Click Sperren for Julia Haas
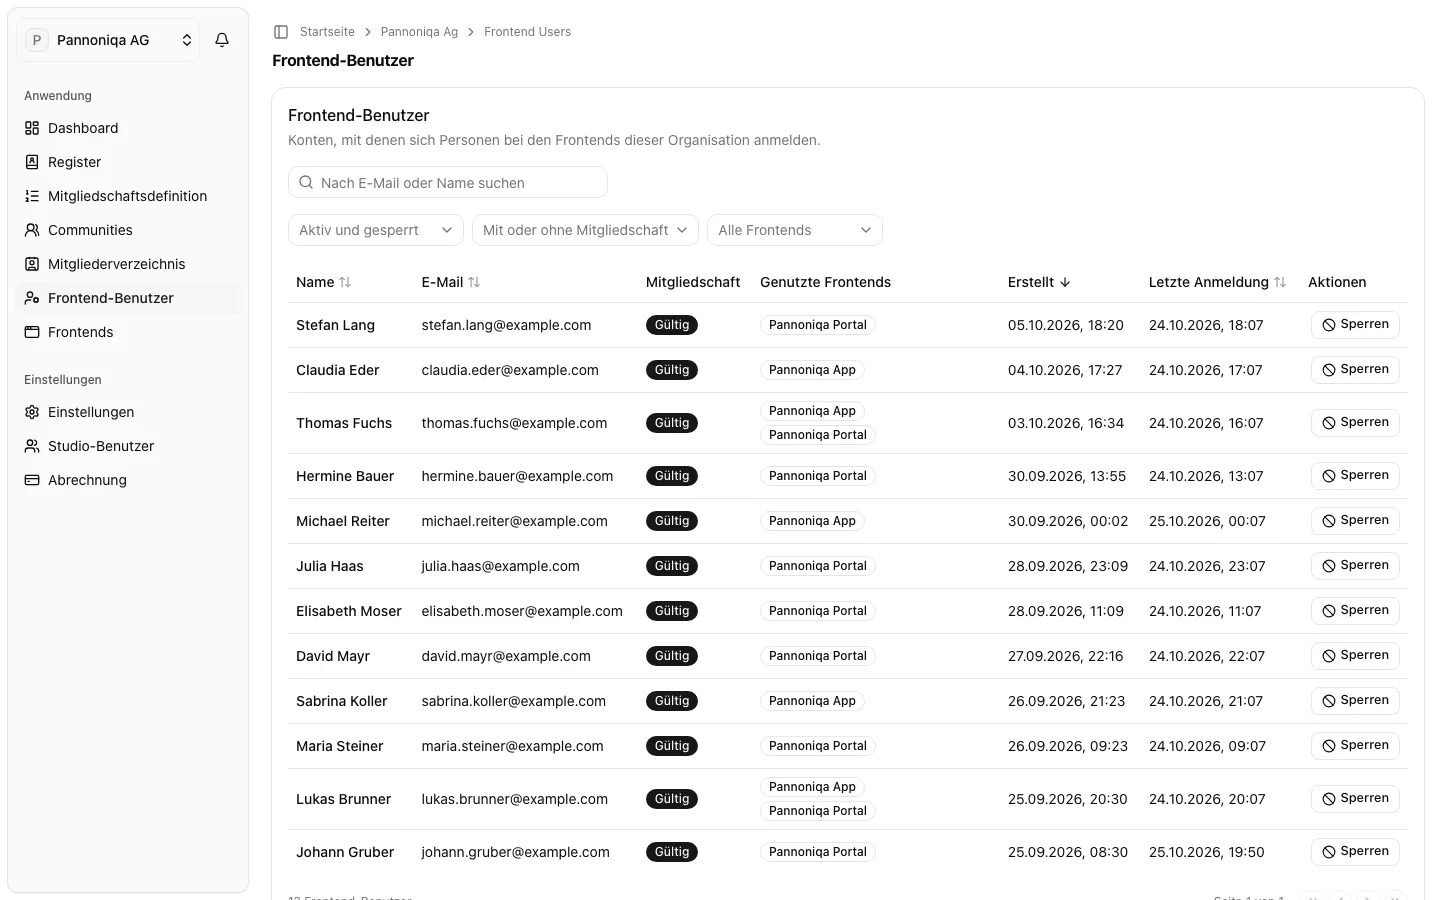 pyautogui.click(x=1355, y=566)
